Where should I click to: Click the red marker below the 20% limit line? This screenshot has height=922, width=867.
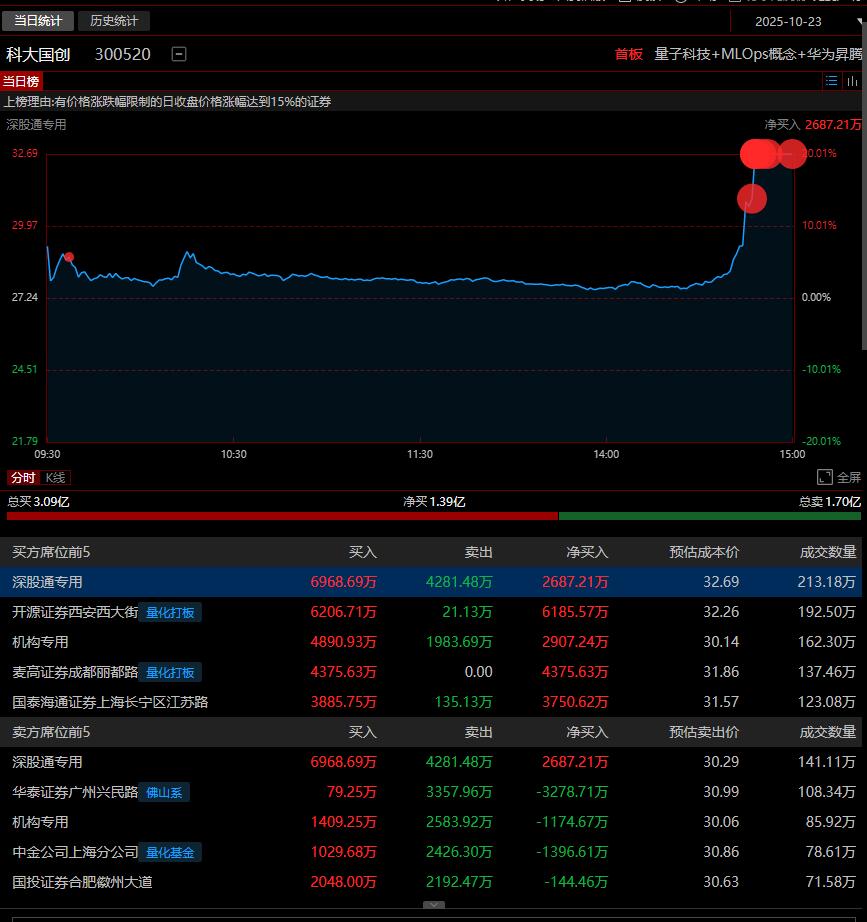tap(752, 199)
